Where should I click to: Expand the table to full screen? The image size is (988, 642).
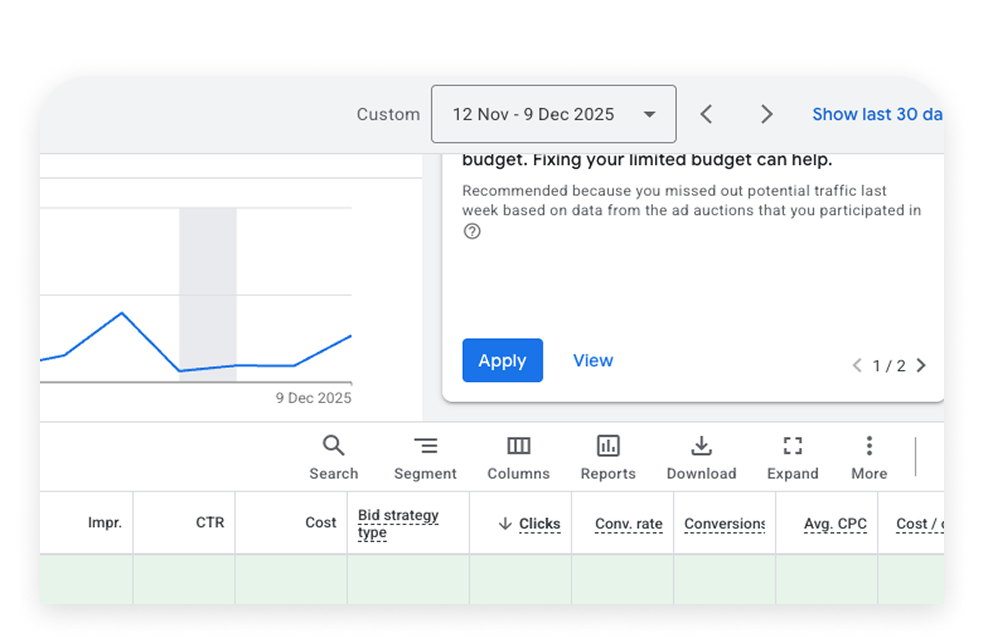pyautogui.click(x=793, y=457)
